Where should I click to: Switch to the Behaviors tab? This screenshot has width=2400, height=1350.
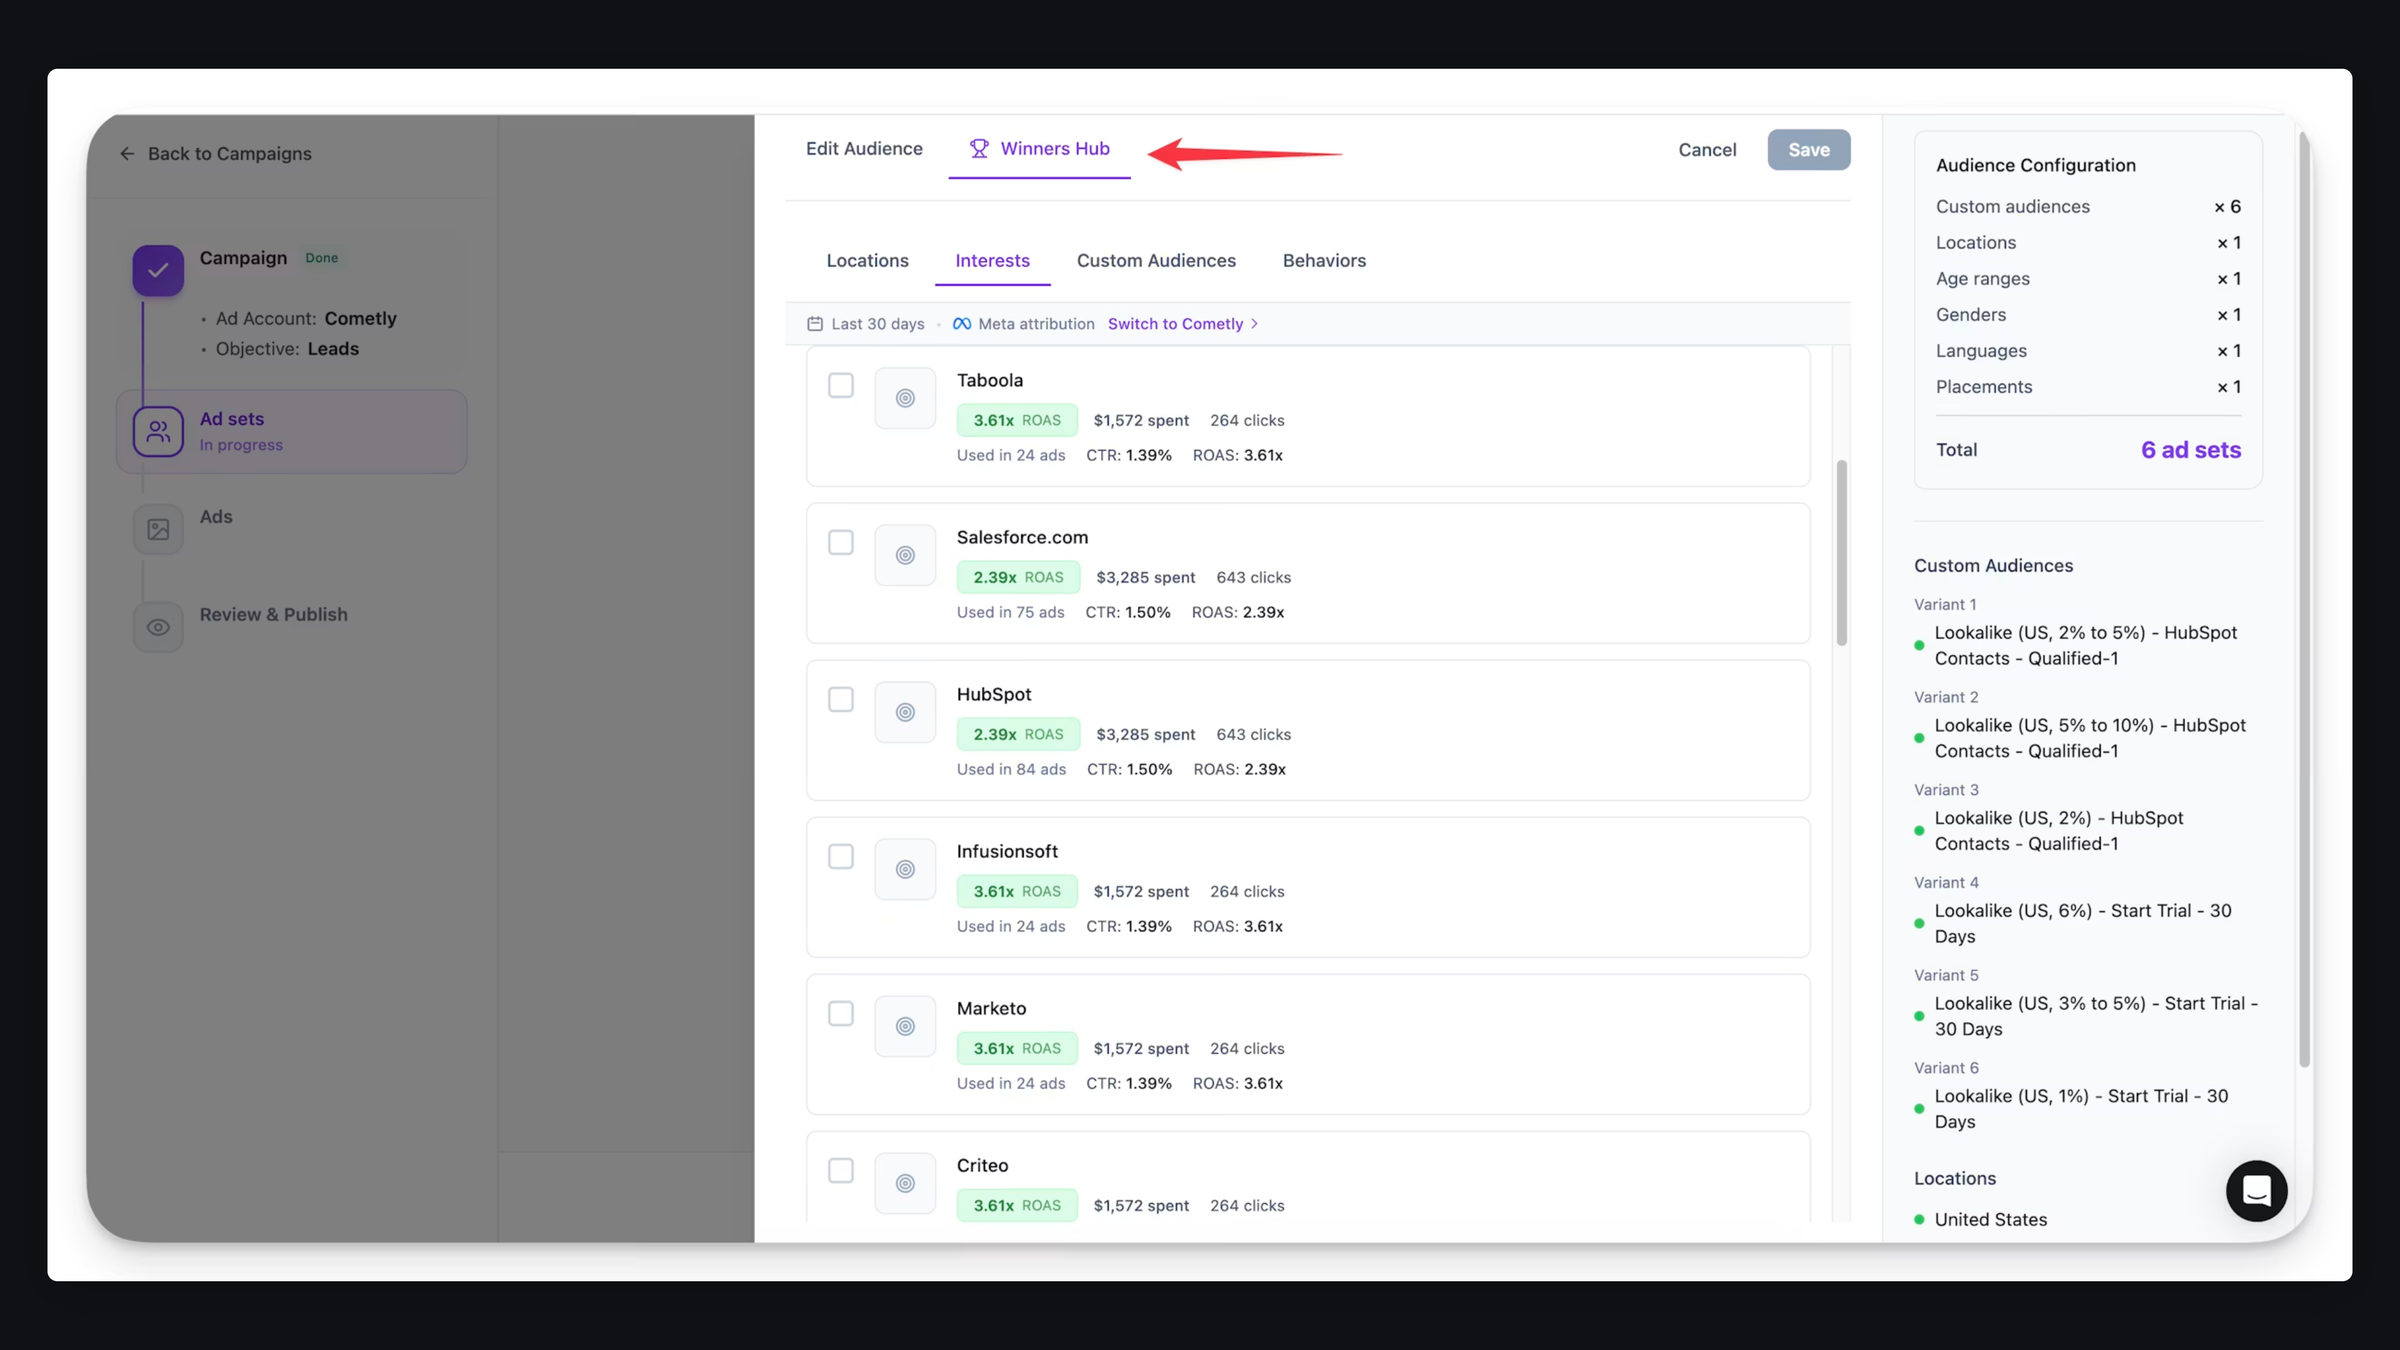pos(1324,261)
